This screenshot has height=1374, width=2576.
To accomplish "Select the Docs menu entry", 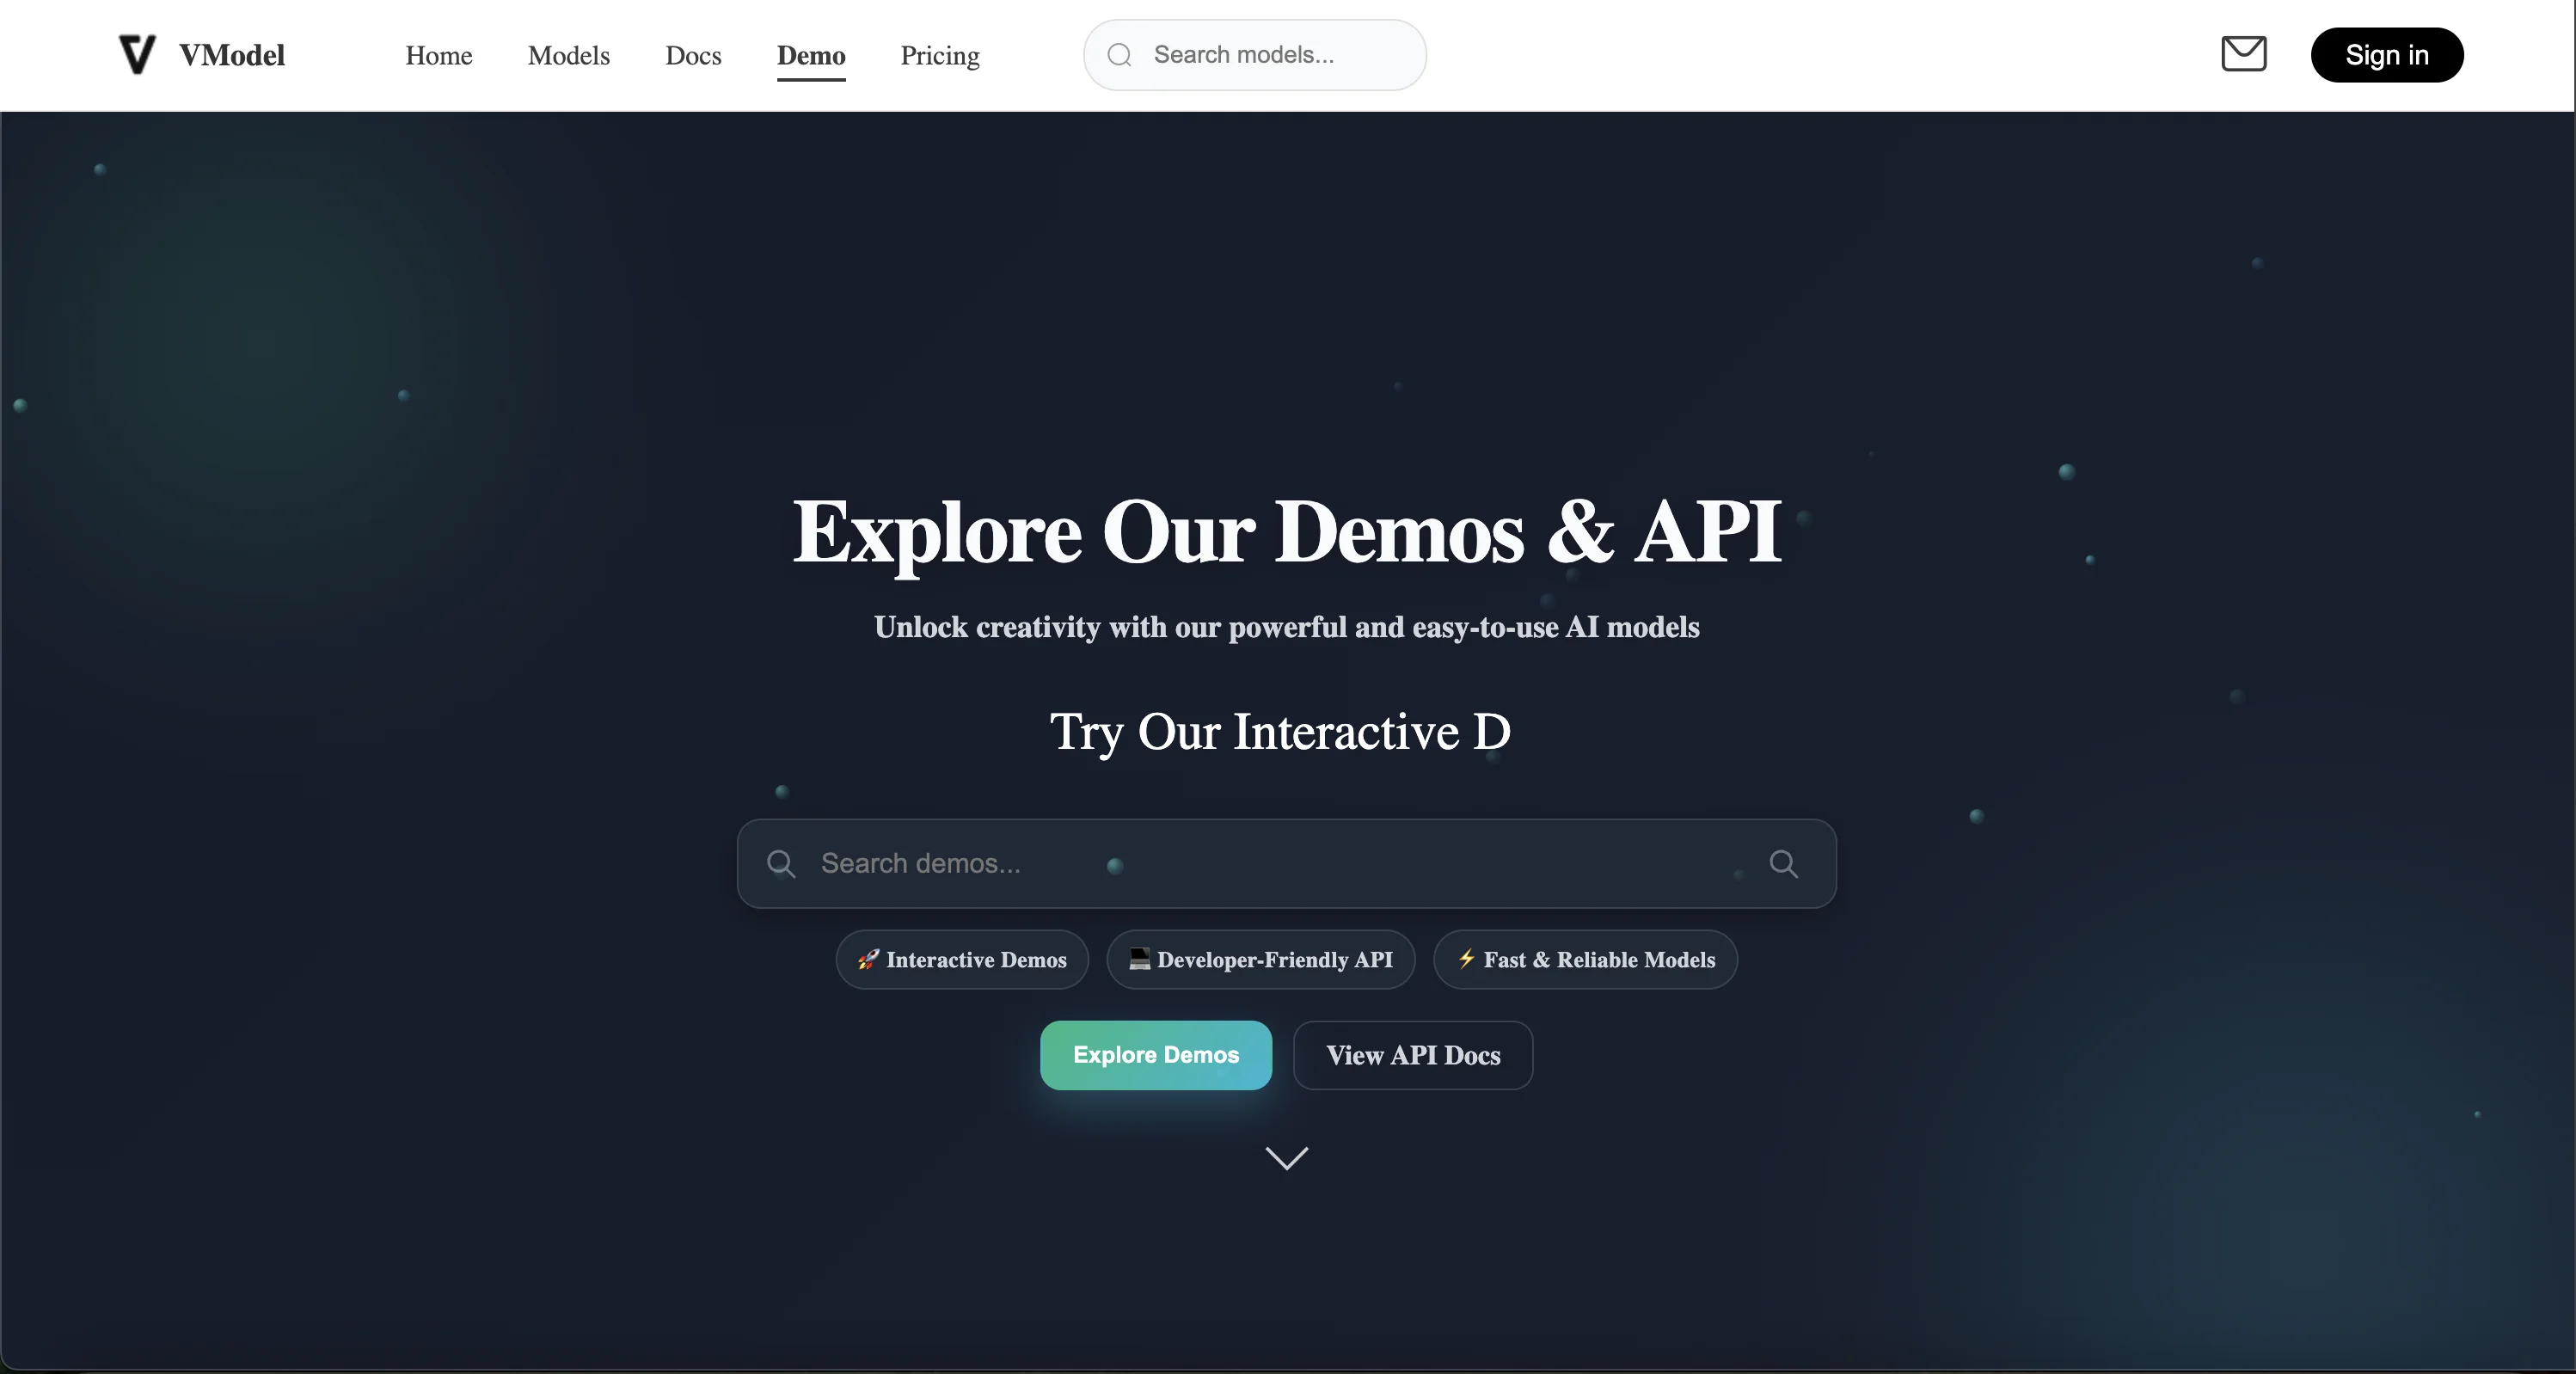I will [693, 55].
